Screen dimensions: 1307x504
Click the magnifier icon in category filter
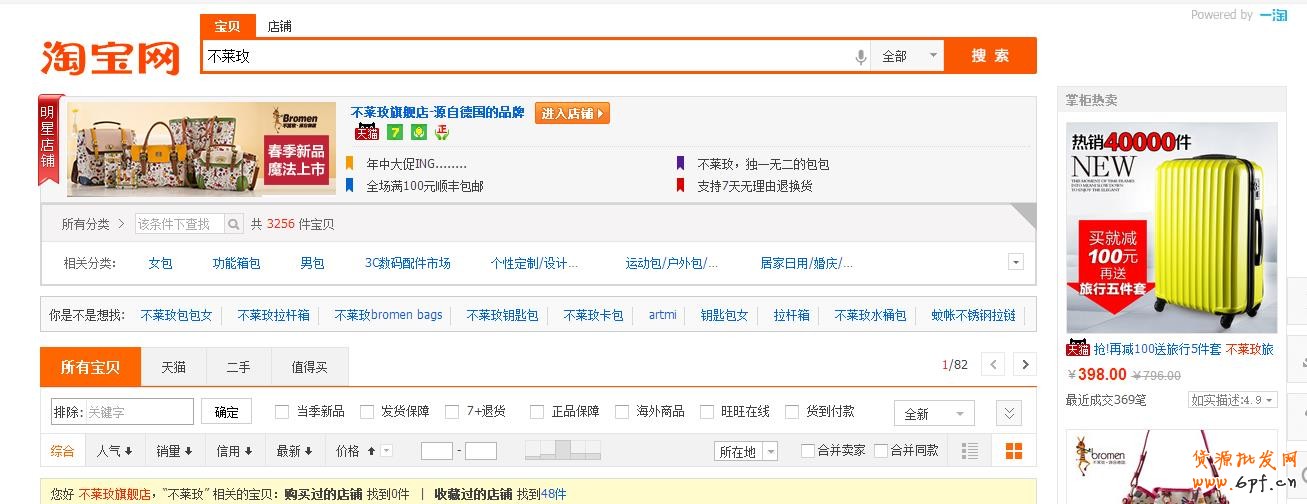(x=233, y=224)
